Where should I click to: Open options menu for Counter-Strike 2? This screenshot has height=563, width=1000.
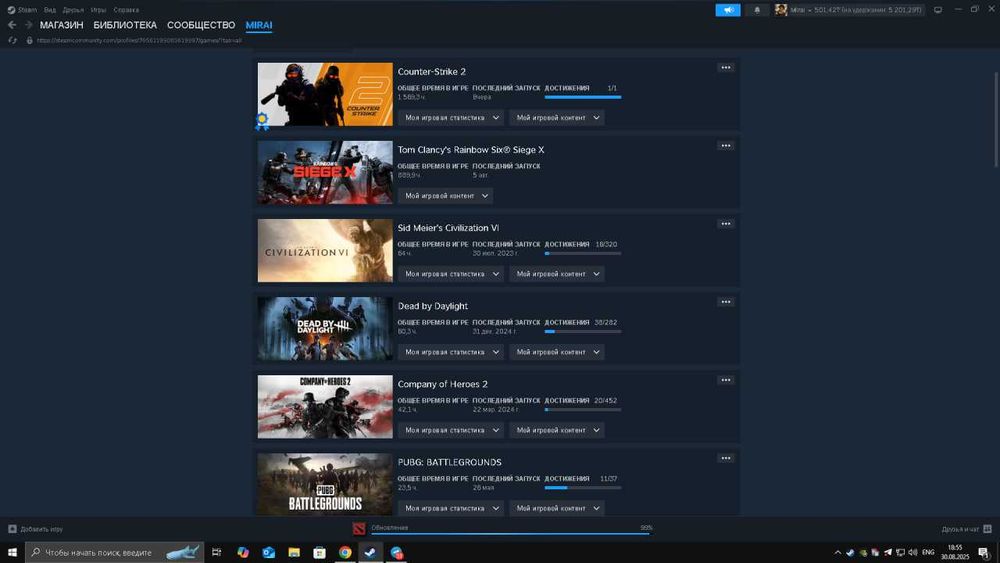click(726, 68)
